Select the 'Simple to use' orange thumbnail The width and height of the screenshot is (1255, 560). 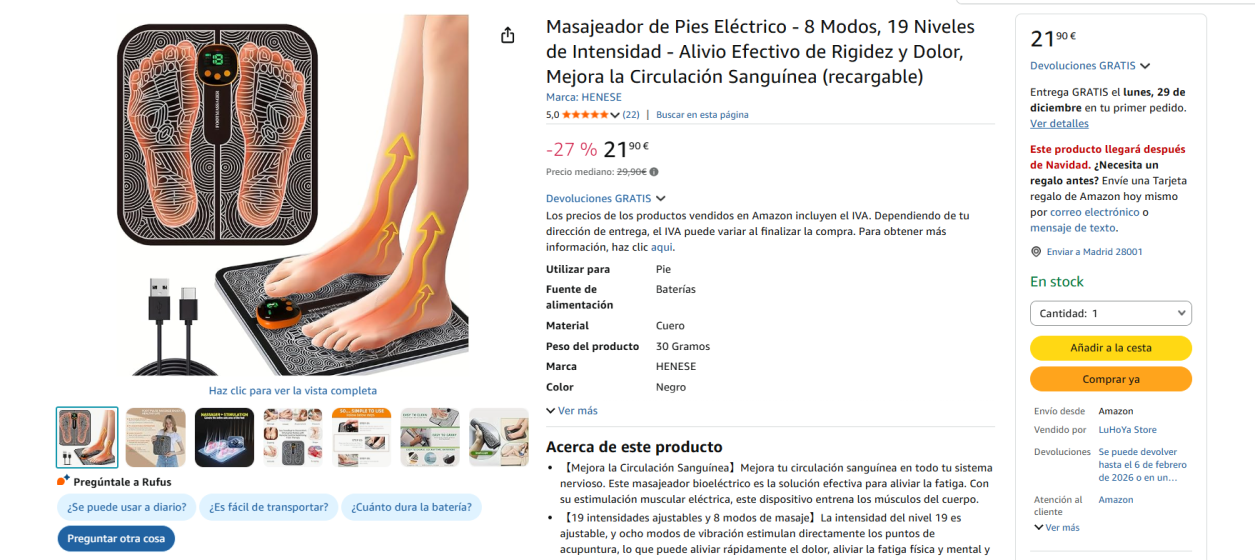[x=361, y=437]
